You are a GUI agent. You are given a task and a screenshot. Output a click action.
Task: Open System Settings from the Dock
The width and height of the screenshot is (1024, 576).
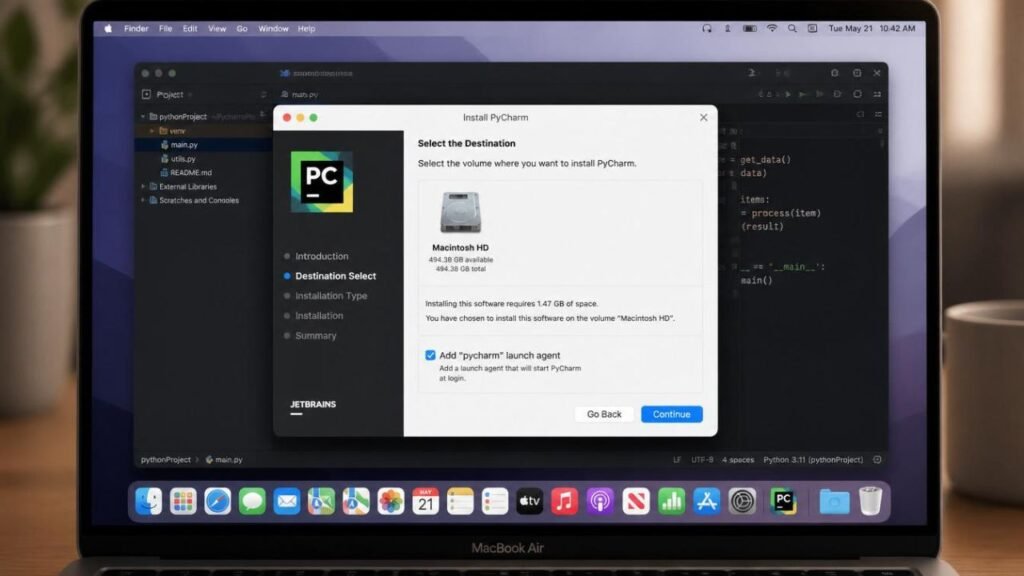(x=743, y=502)
